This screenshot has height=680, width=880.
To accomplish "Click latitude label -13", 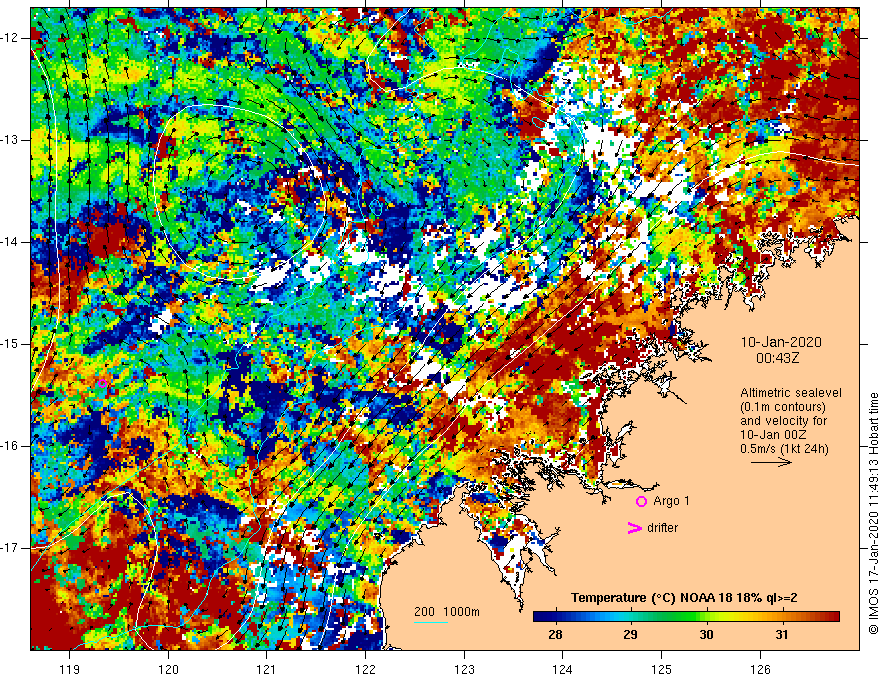I will 10,140.
